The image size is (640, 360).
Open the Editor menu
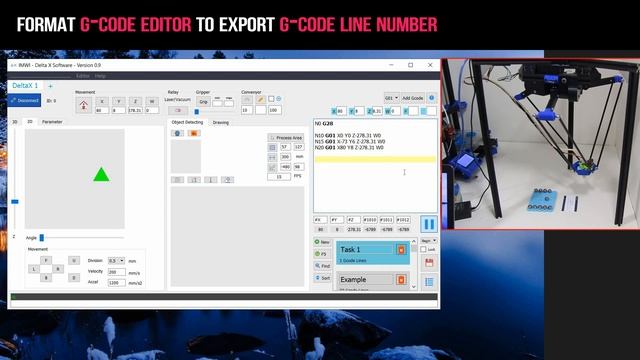pos(82,76)
